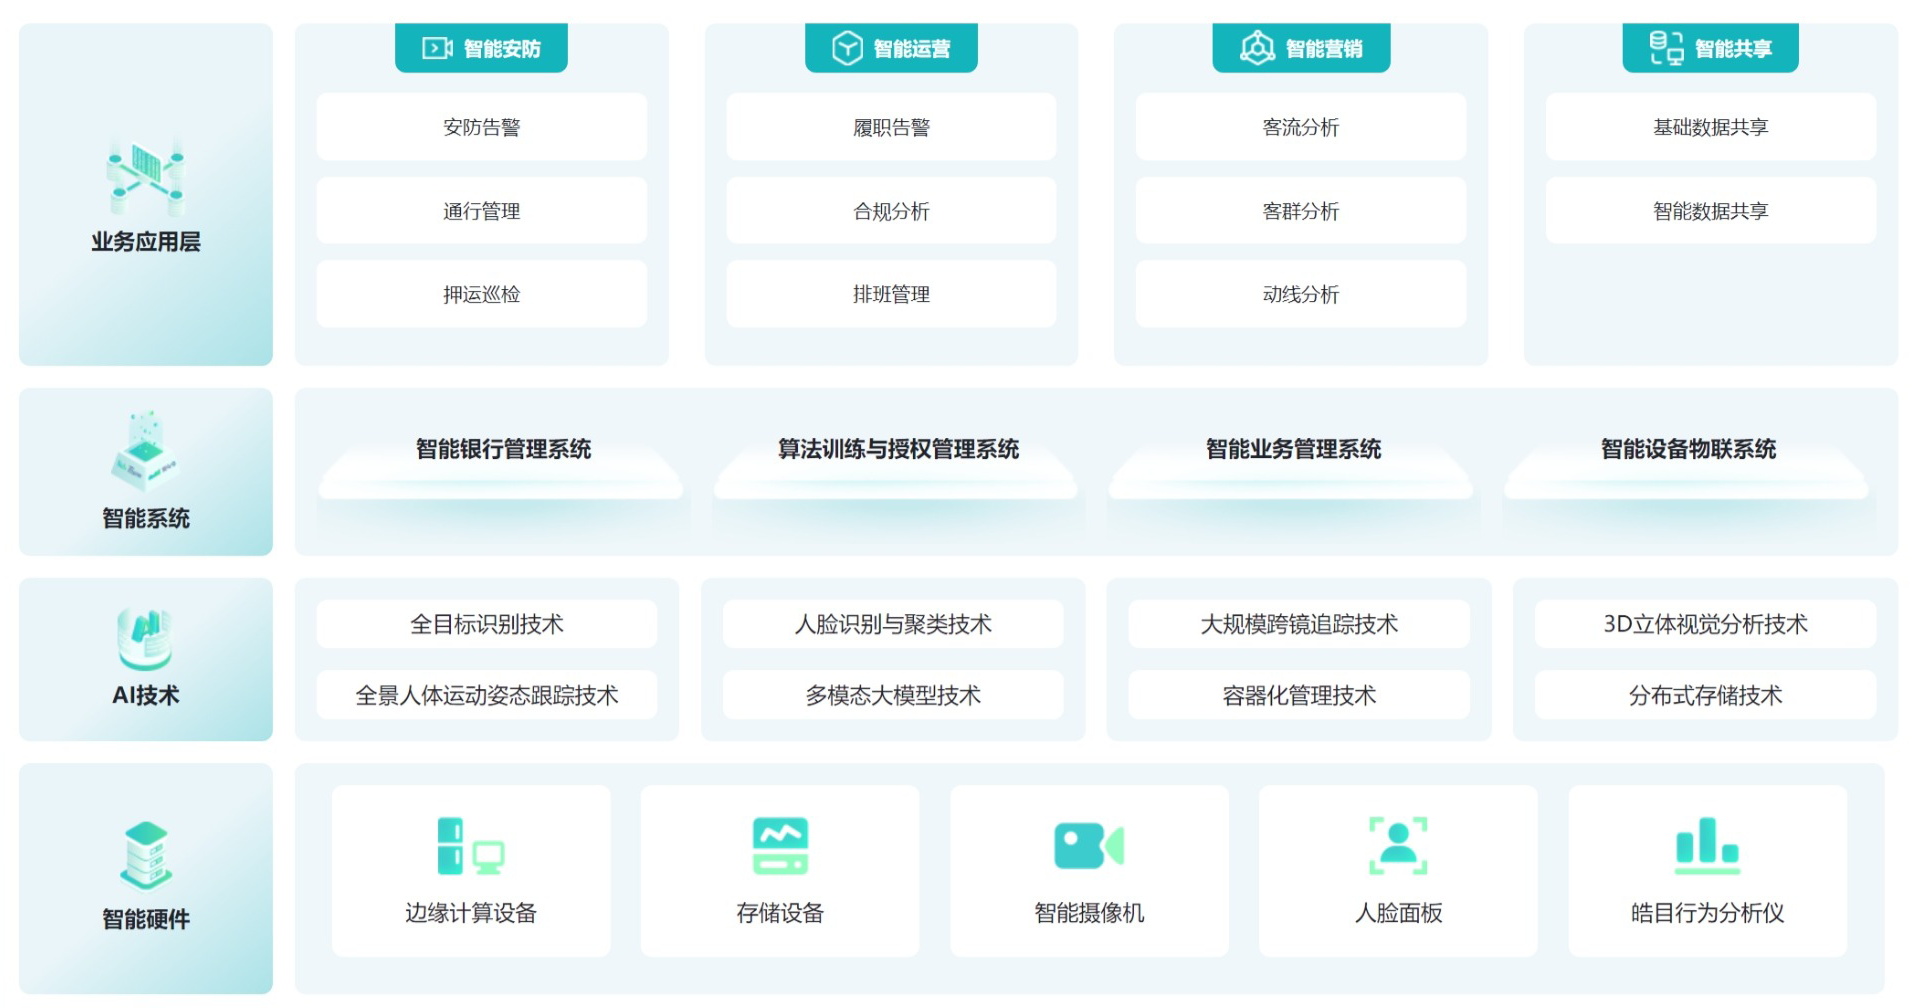Click the AI技术 layer icon
The image size is (1916, 1008).
pos(146,638)
